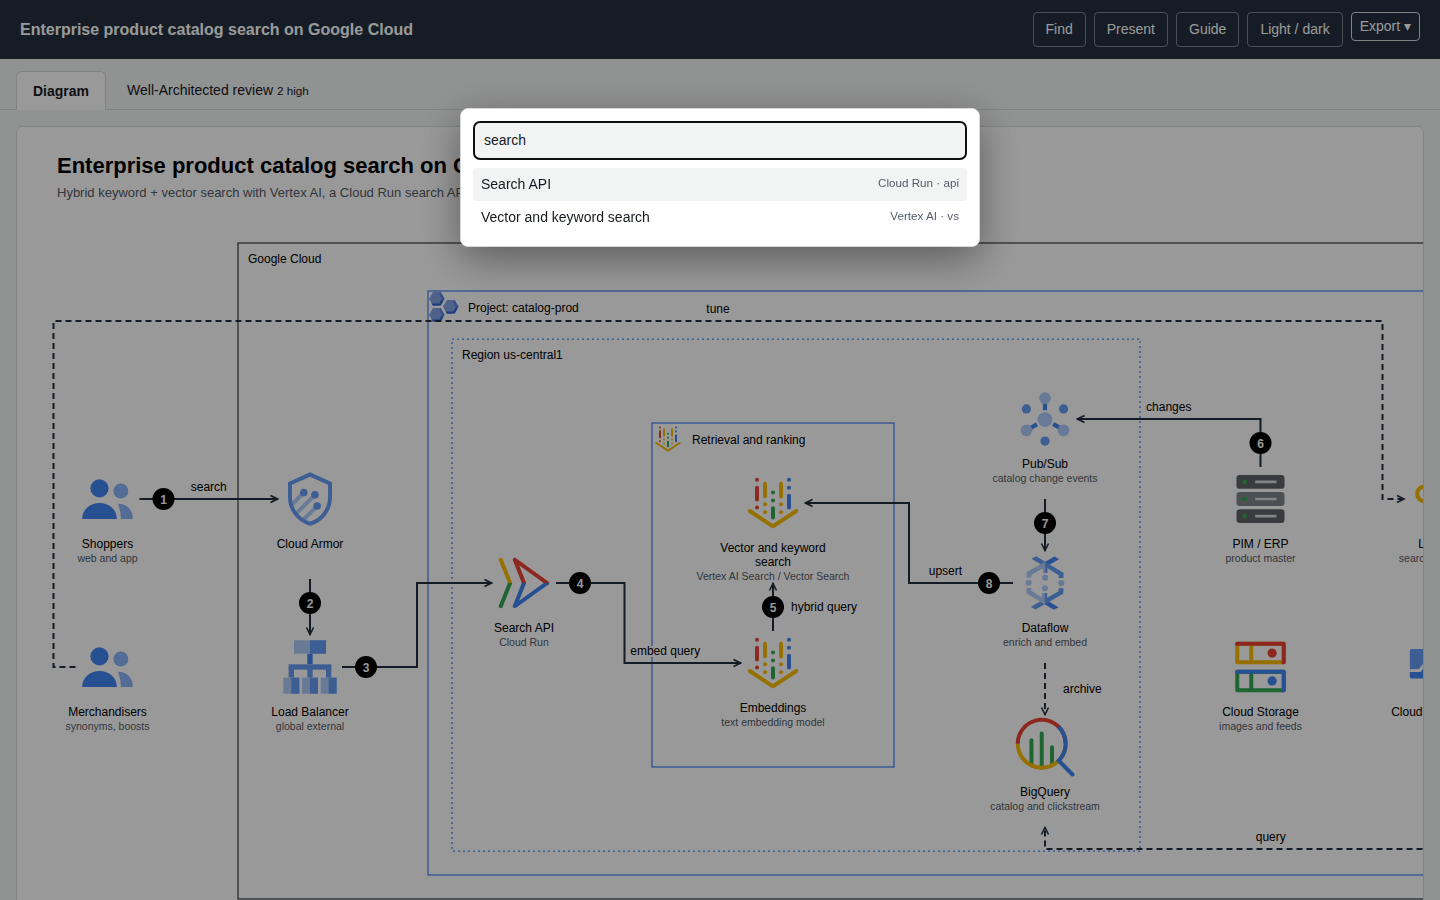Screen dimensions: 1440x900
Task: Click the PIM / ERP server icon
Action: pyautogui.click(x=1260, y=499)
